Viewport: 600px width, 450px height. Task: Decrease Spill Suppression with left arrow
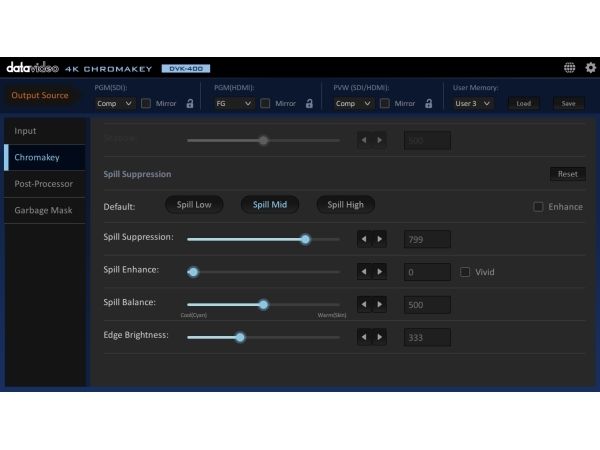tap(364, 239)
